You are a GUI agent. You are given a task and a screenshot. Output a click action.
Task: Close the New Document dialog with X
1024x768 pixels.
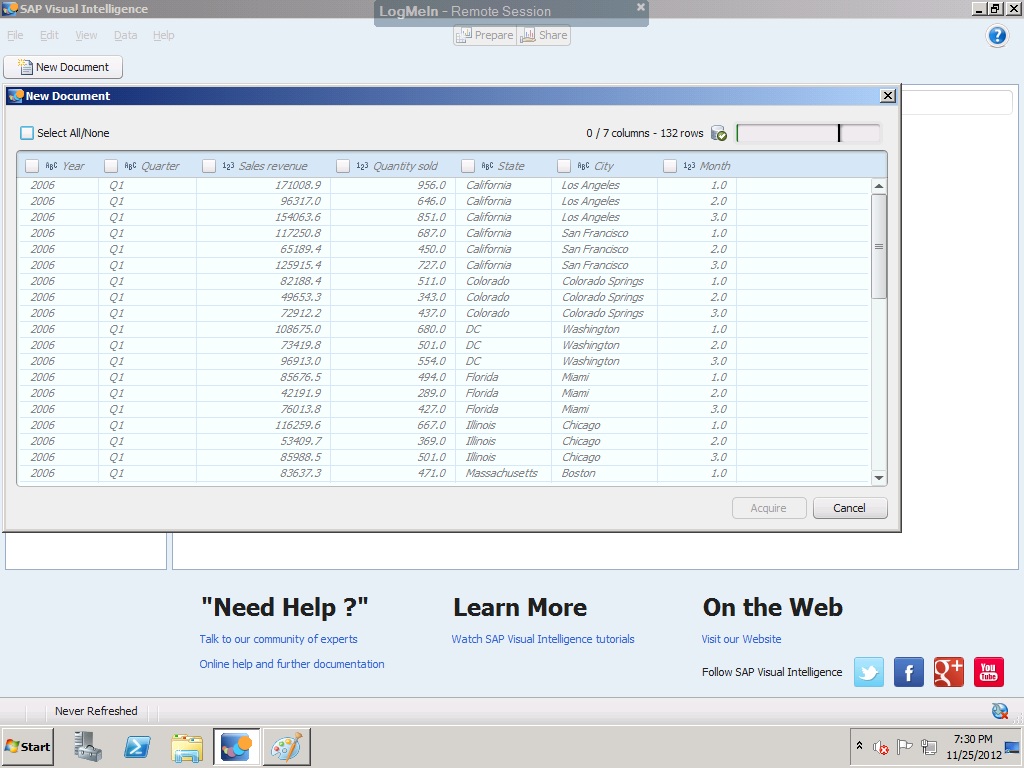pos(888,96)
